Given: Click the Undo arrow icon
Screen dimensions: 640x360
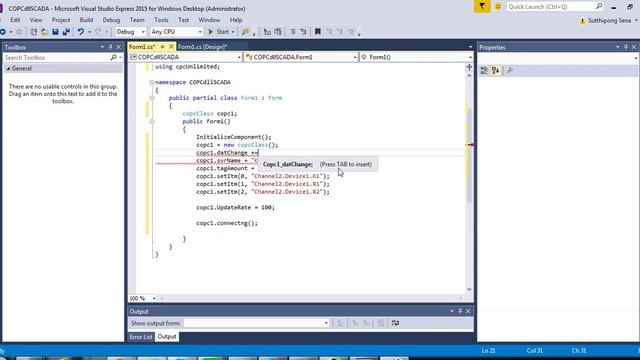Looking at the screenshot, I should [x=80, y=31].
